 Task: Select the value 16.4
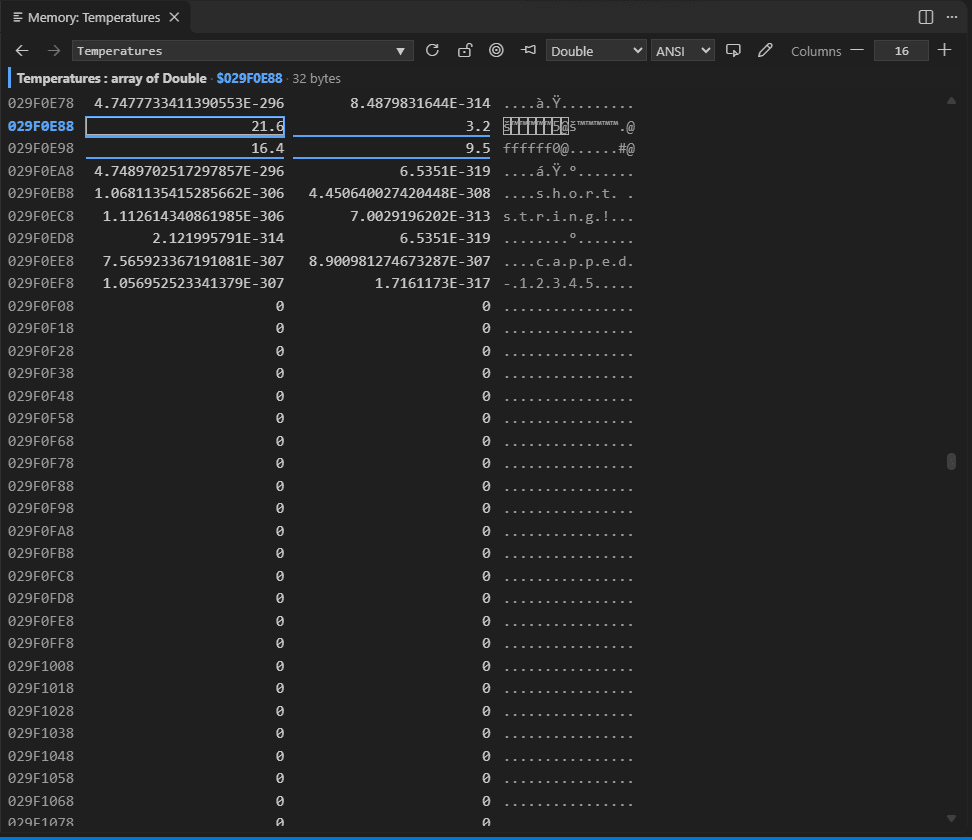pos(185,149)
